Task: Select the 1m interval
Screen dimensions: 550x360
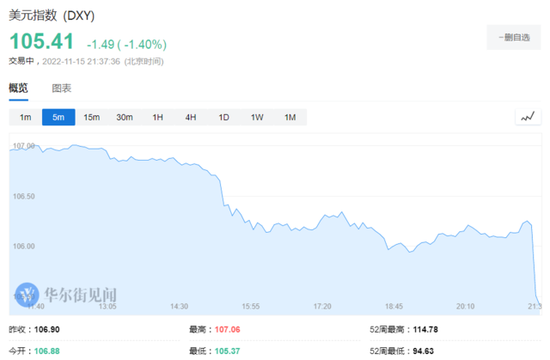Action: (x=25, y=117)
